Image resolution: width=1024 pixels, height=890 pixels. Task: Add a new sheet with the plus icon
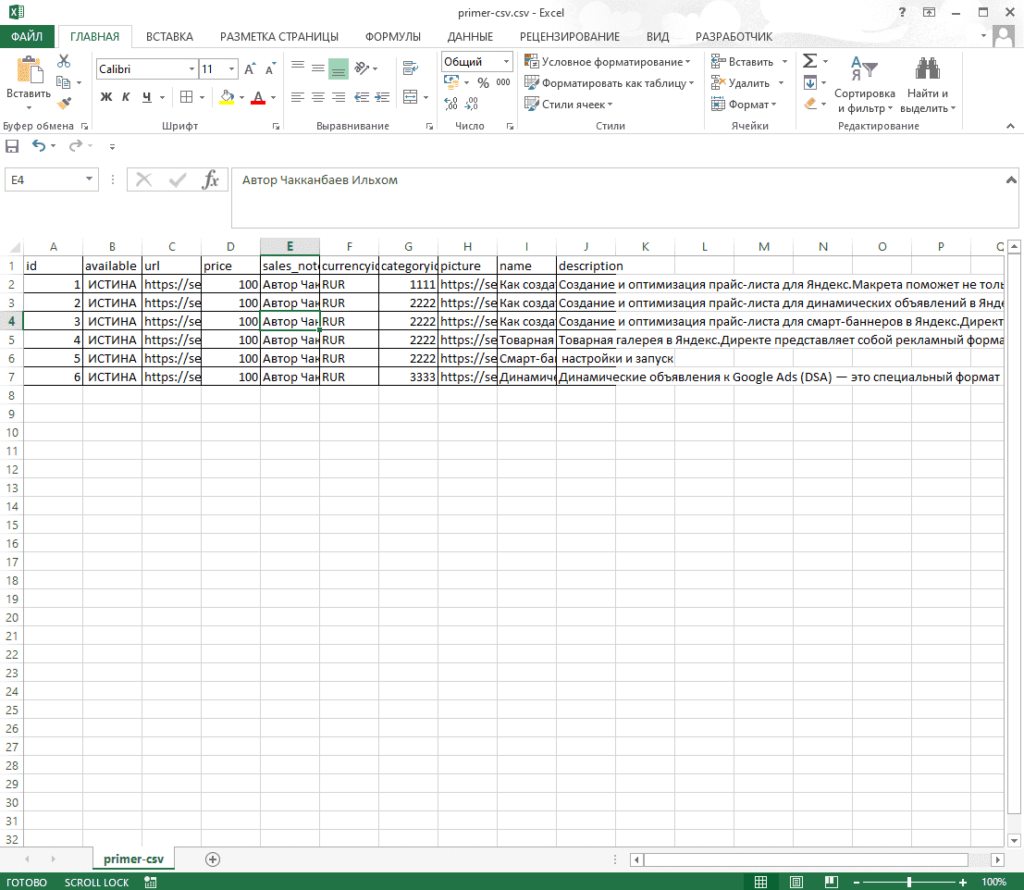pos(212,859)
